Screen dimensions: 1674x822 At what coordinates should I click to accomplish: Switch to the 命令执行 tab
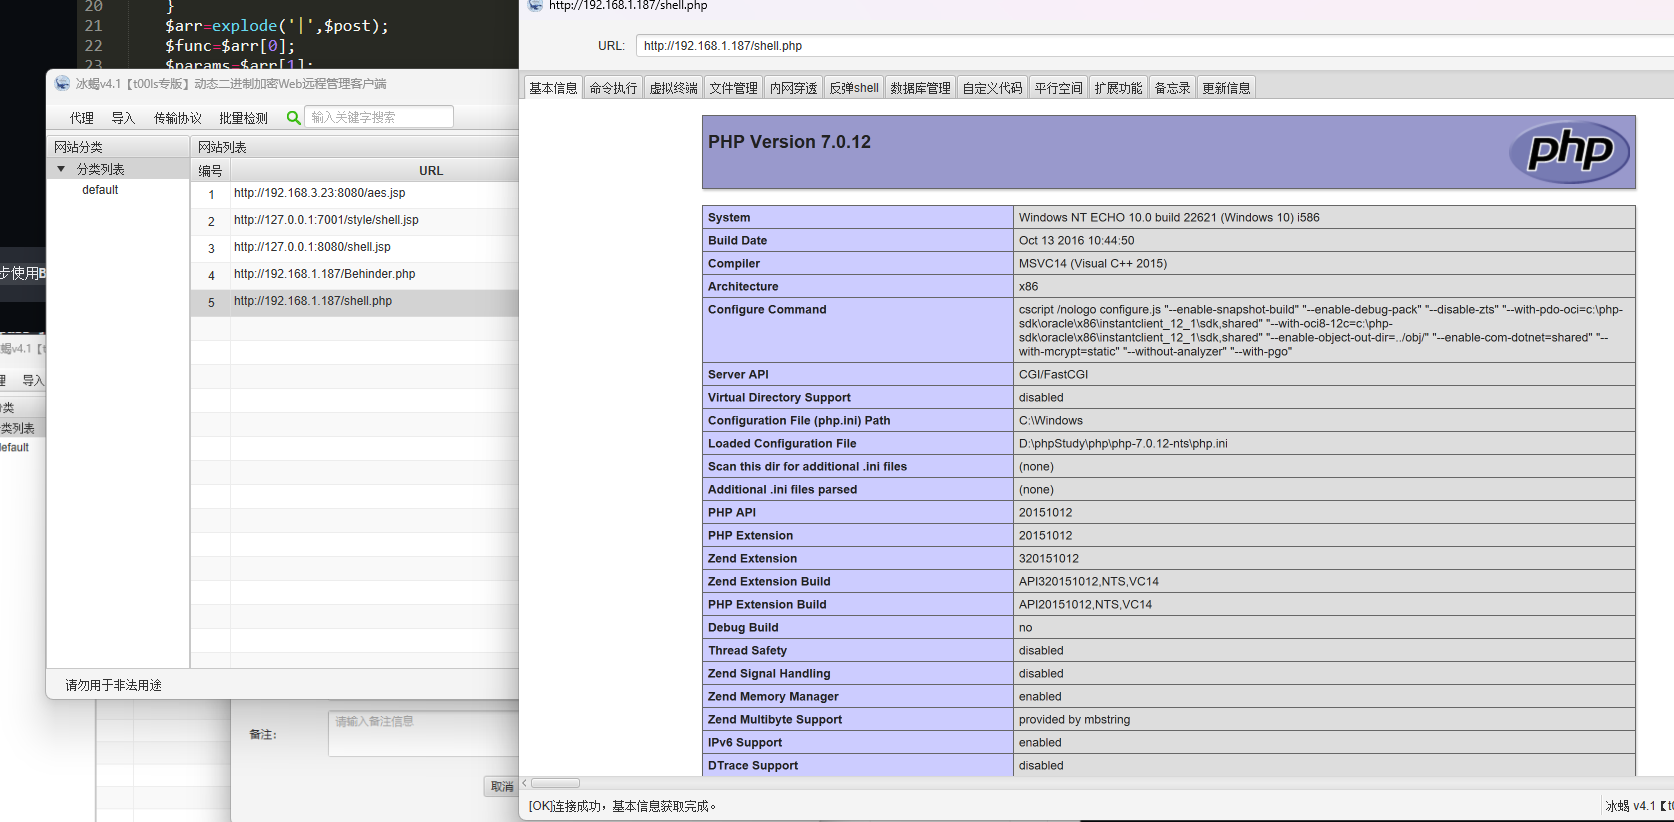(613, 88)
